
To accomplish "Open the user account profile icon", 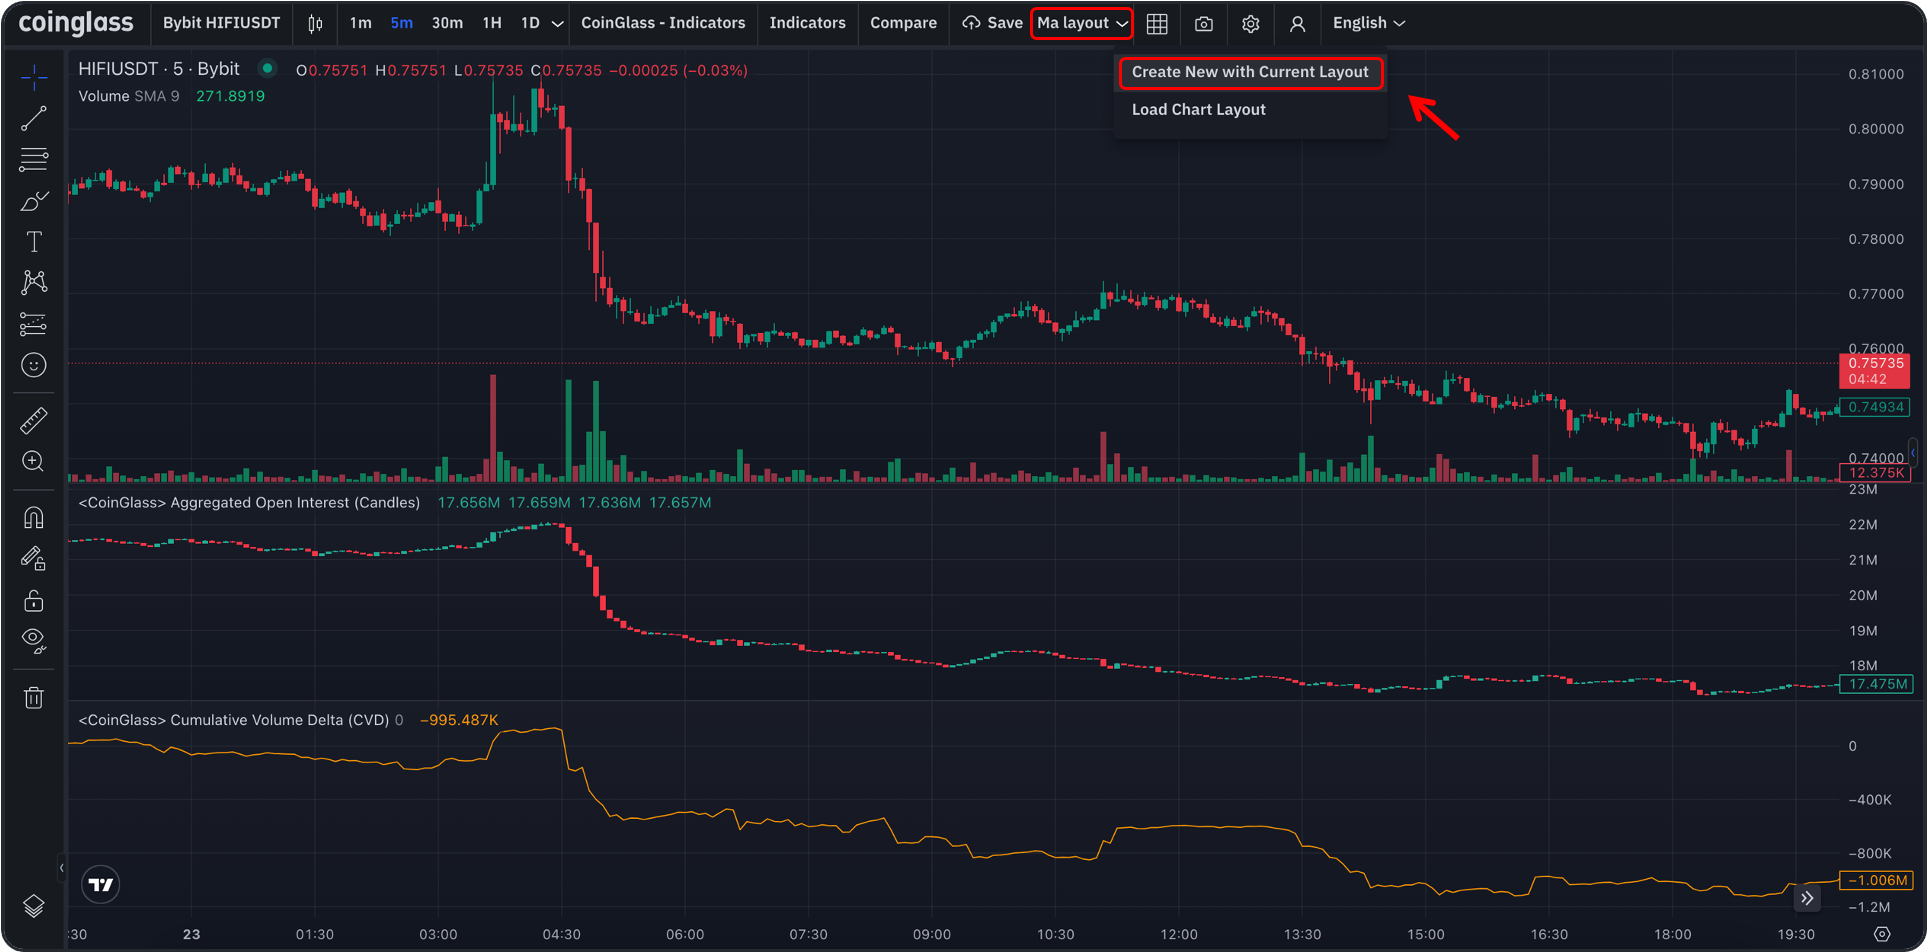I will coord(1297,23).
